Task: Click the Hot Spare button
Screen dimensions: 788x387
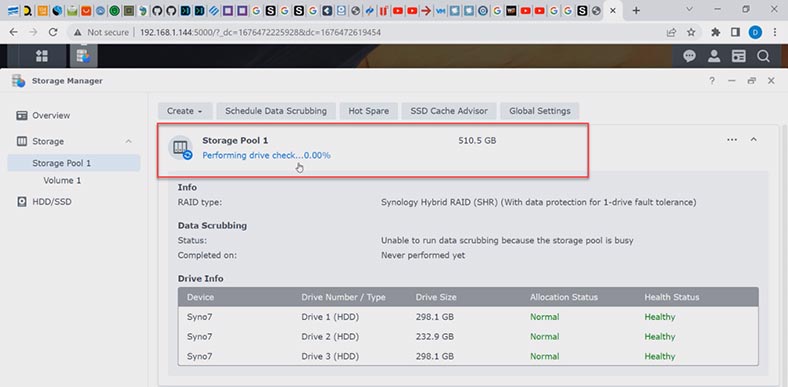Action: (369, 111)
